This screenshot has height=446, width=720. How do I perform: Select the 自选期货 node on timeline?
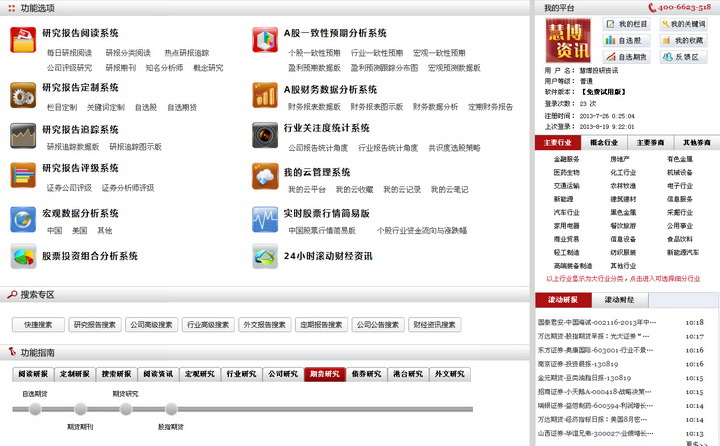tap(35, 409)
